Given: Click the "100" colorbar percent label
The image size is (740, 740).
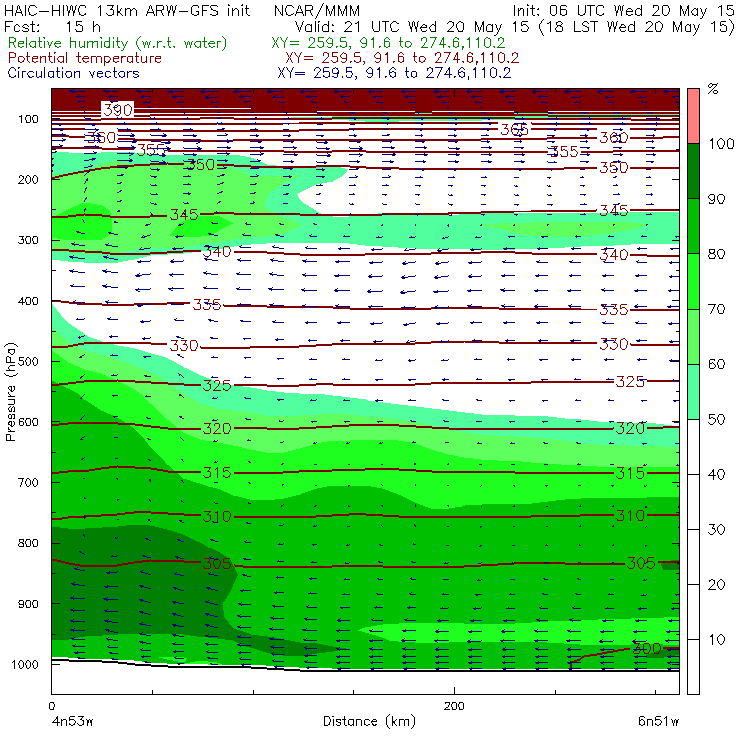Looking at the screenshot, I should pyautogui.click(x=721, y=143).
